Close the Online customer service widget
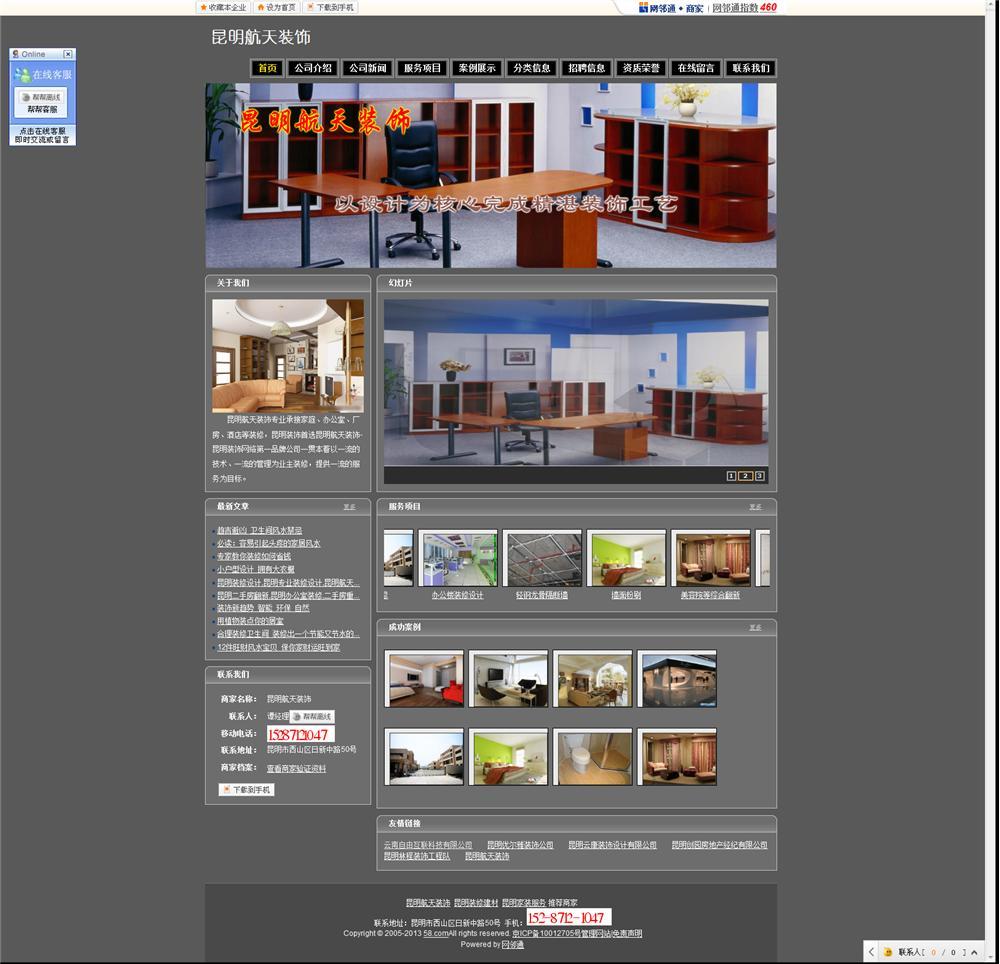This screenshot has width=1000, height=964. pos(68,54)
